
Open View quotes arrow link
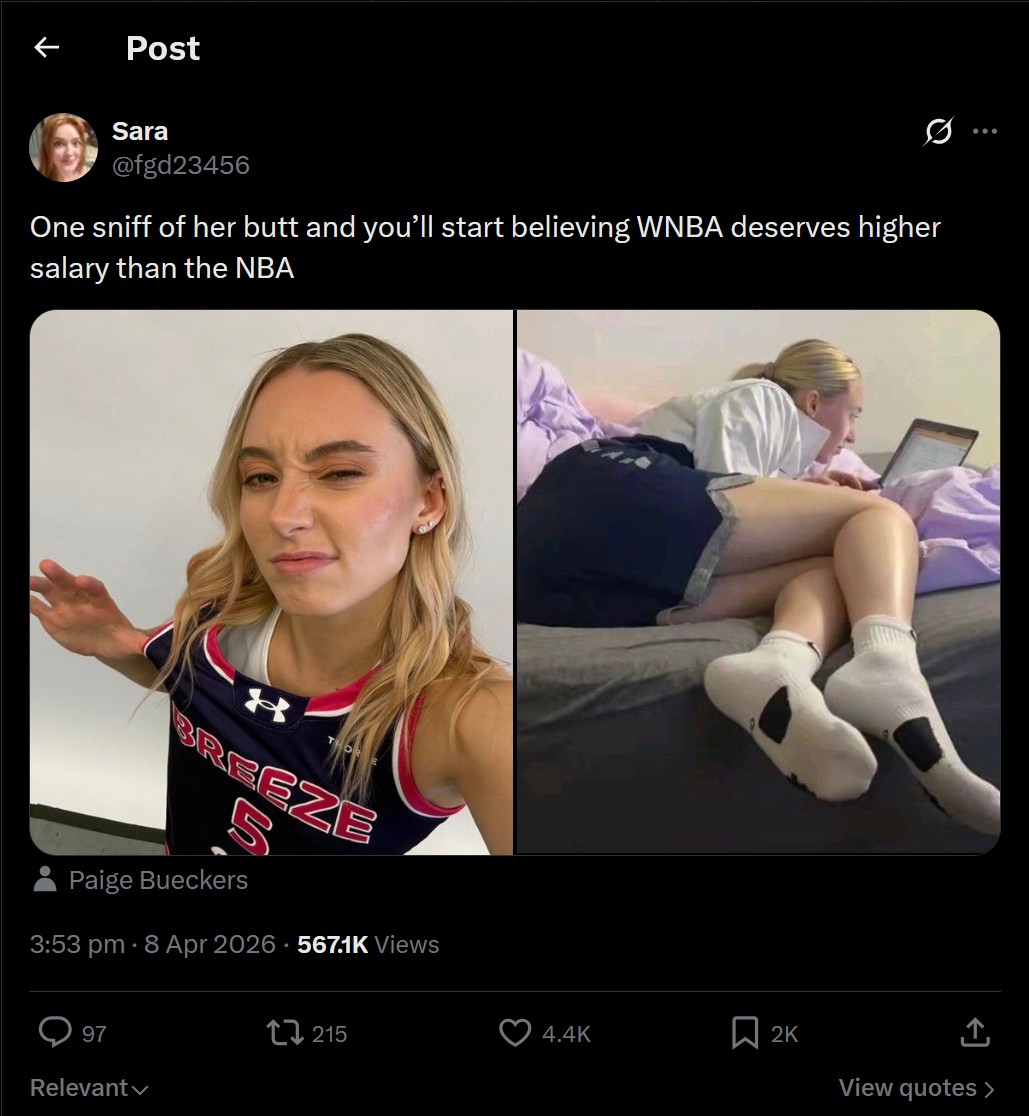pyautogui.click(x=917, y=1088)
